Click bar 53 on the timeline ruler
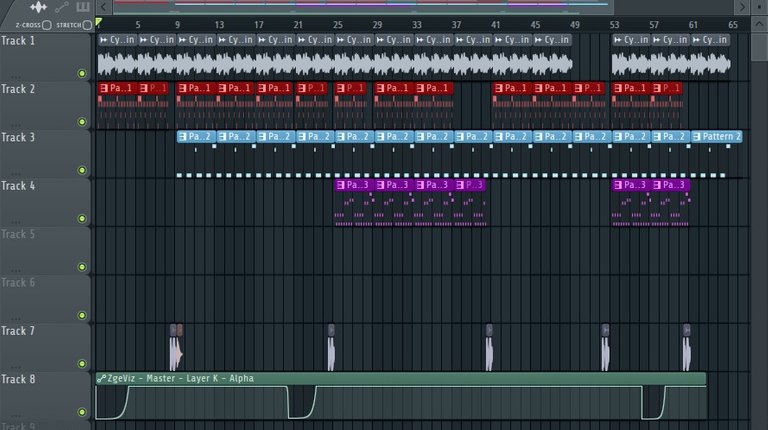The width and height of the screenshot is (768, 430). point(614,24)
